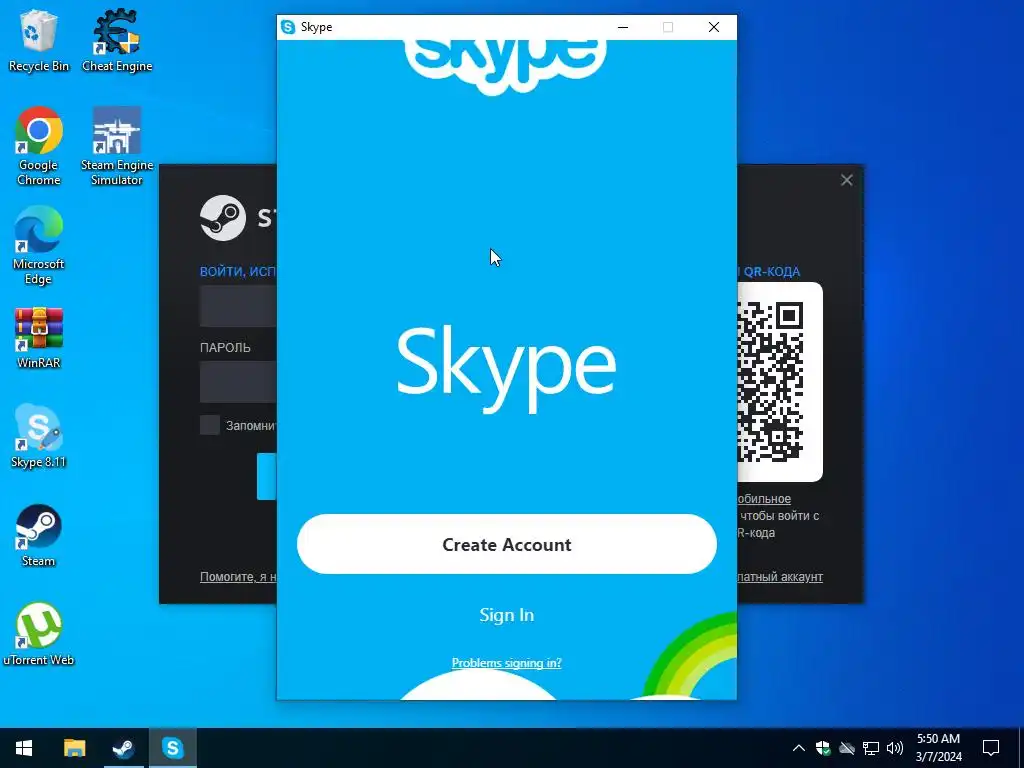The width and height of the screenshot is (1024, 768).
Task: Click the Steam username input field
Action: (238, 306)
